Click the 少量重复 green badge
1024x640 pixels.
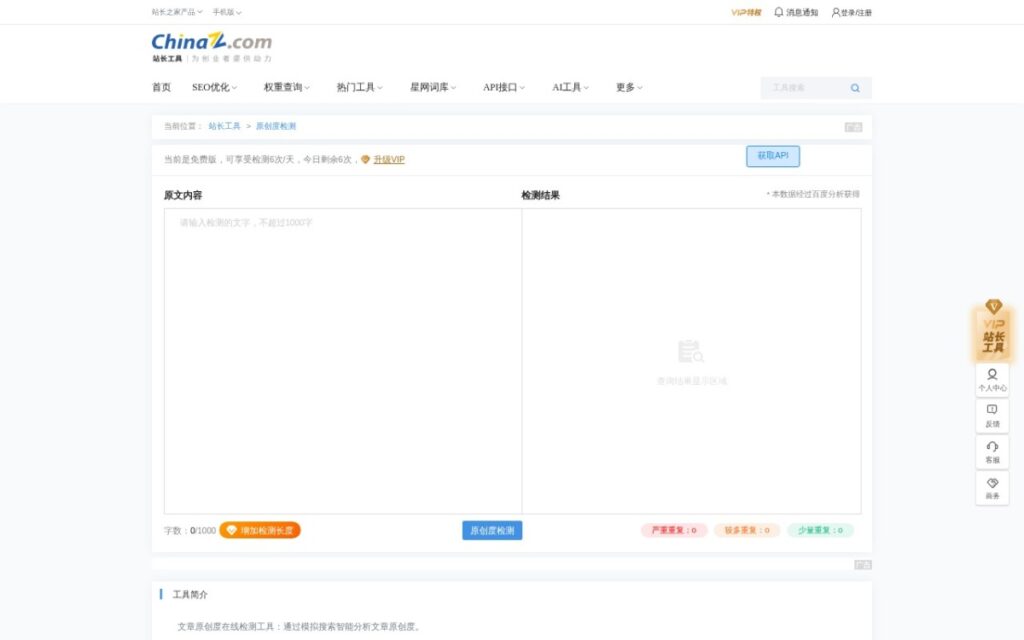820,530
